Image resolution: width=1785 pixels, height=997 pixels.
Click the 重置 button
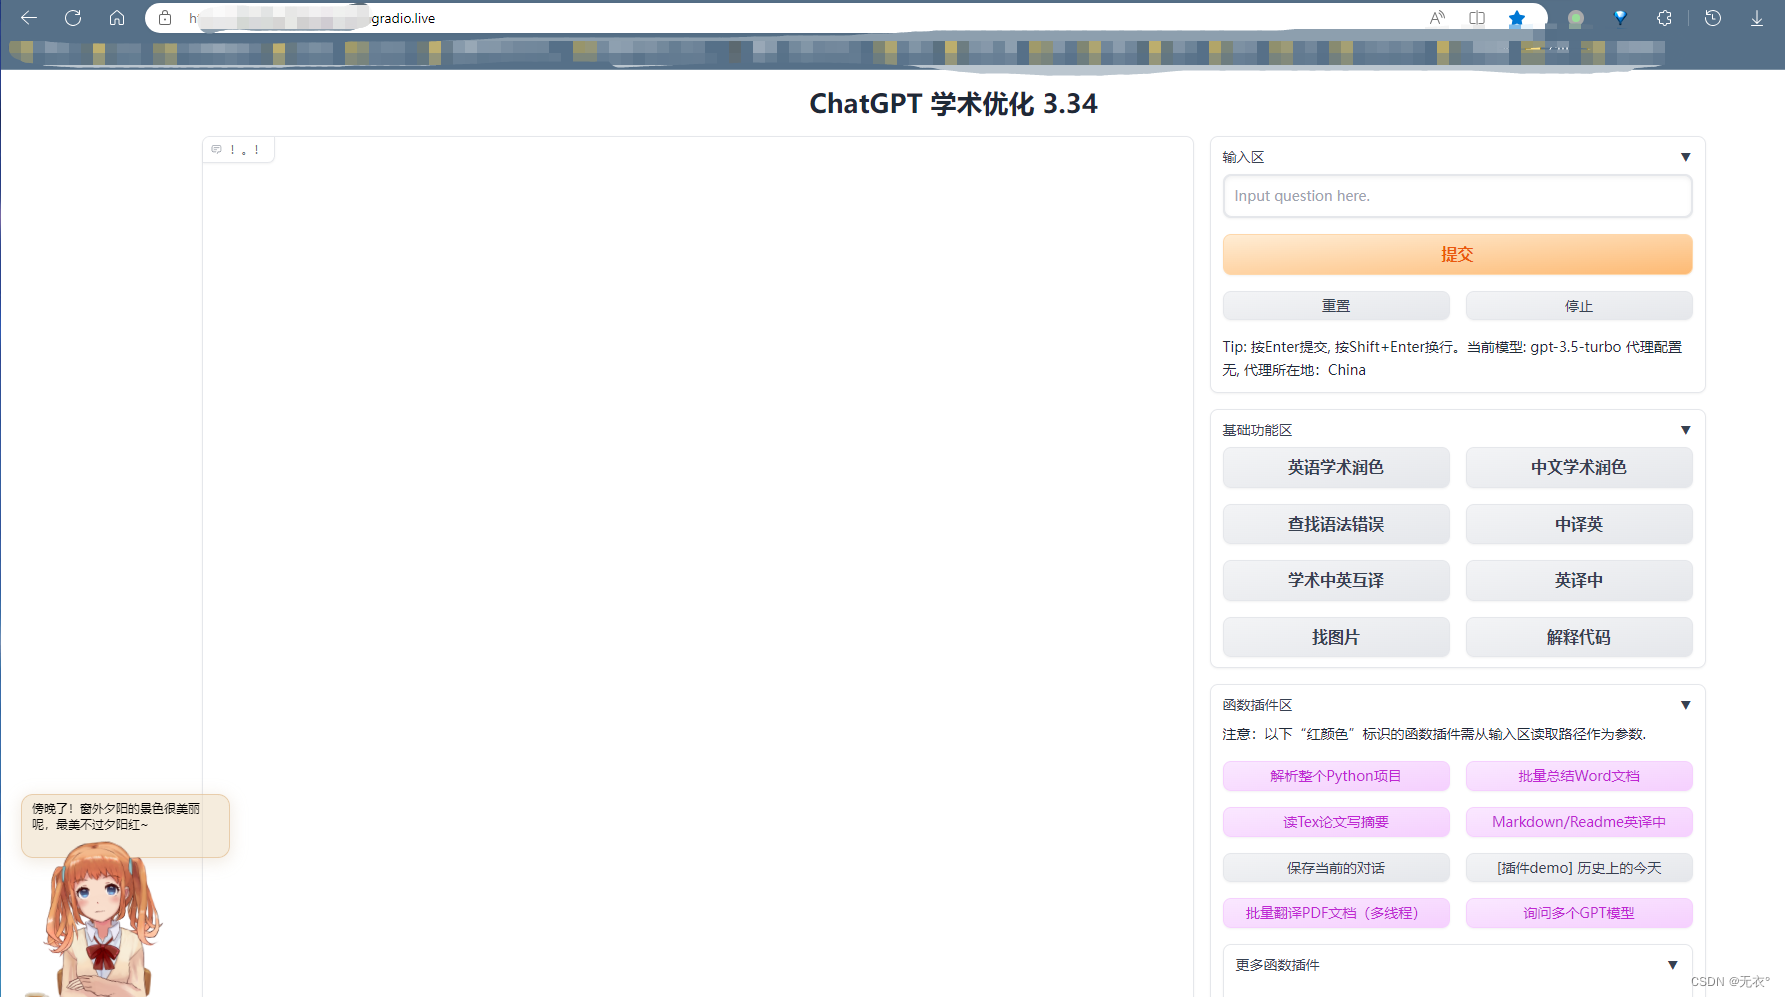1336,306
